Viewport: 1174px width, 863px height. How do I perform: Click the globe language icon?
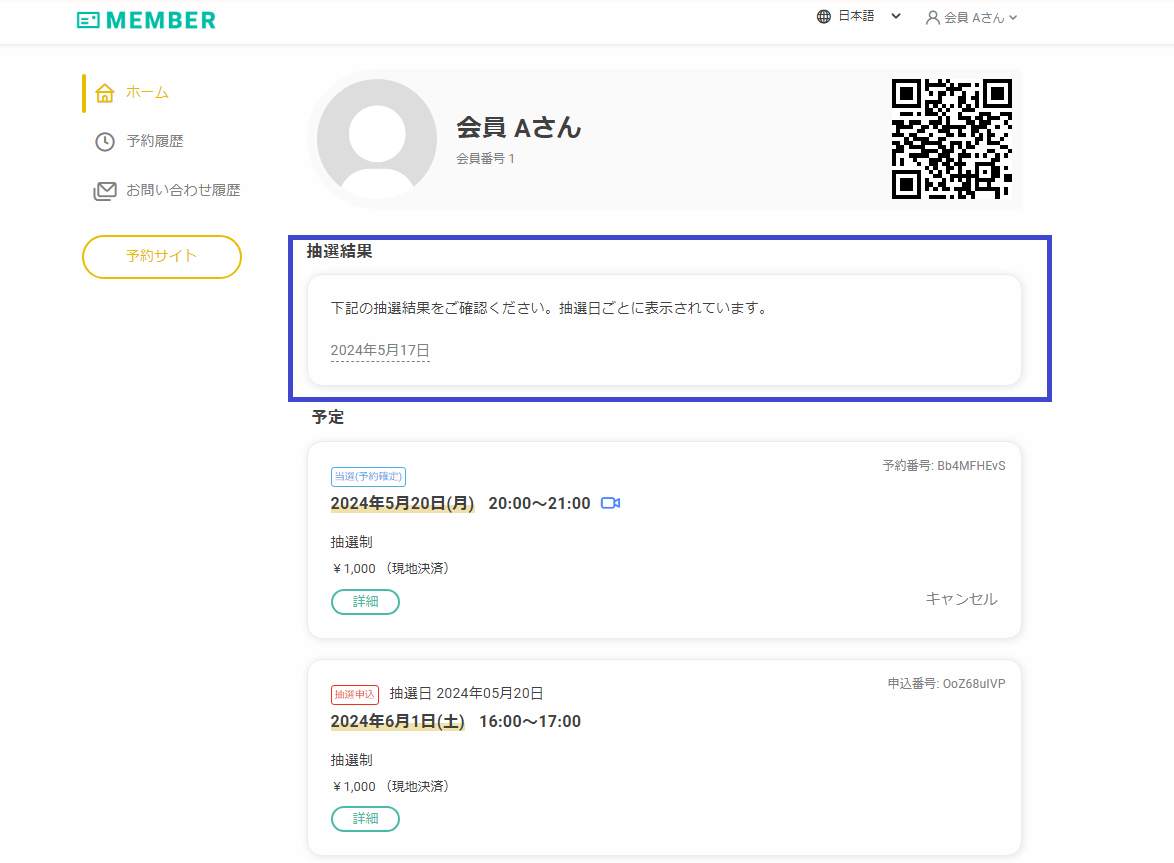[x=824, y=16]
